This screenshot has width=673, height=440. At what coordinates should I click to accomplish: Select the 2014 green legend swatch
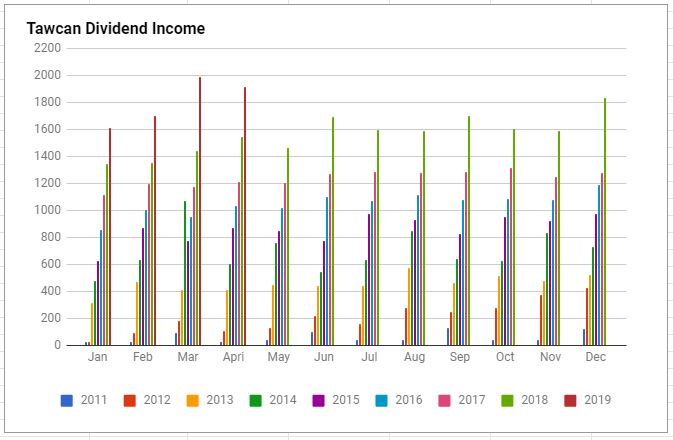tap(254, 400)
